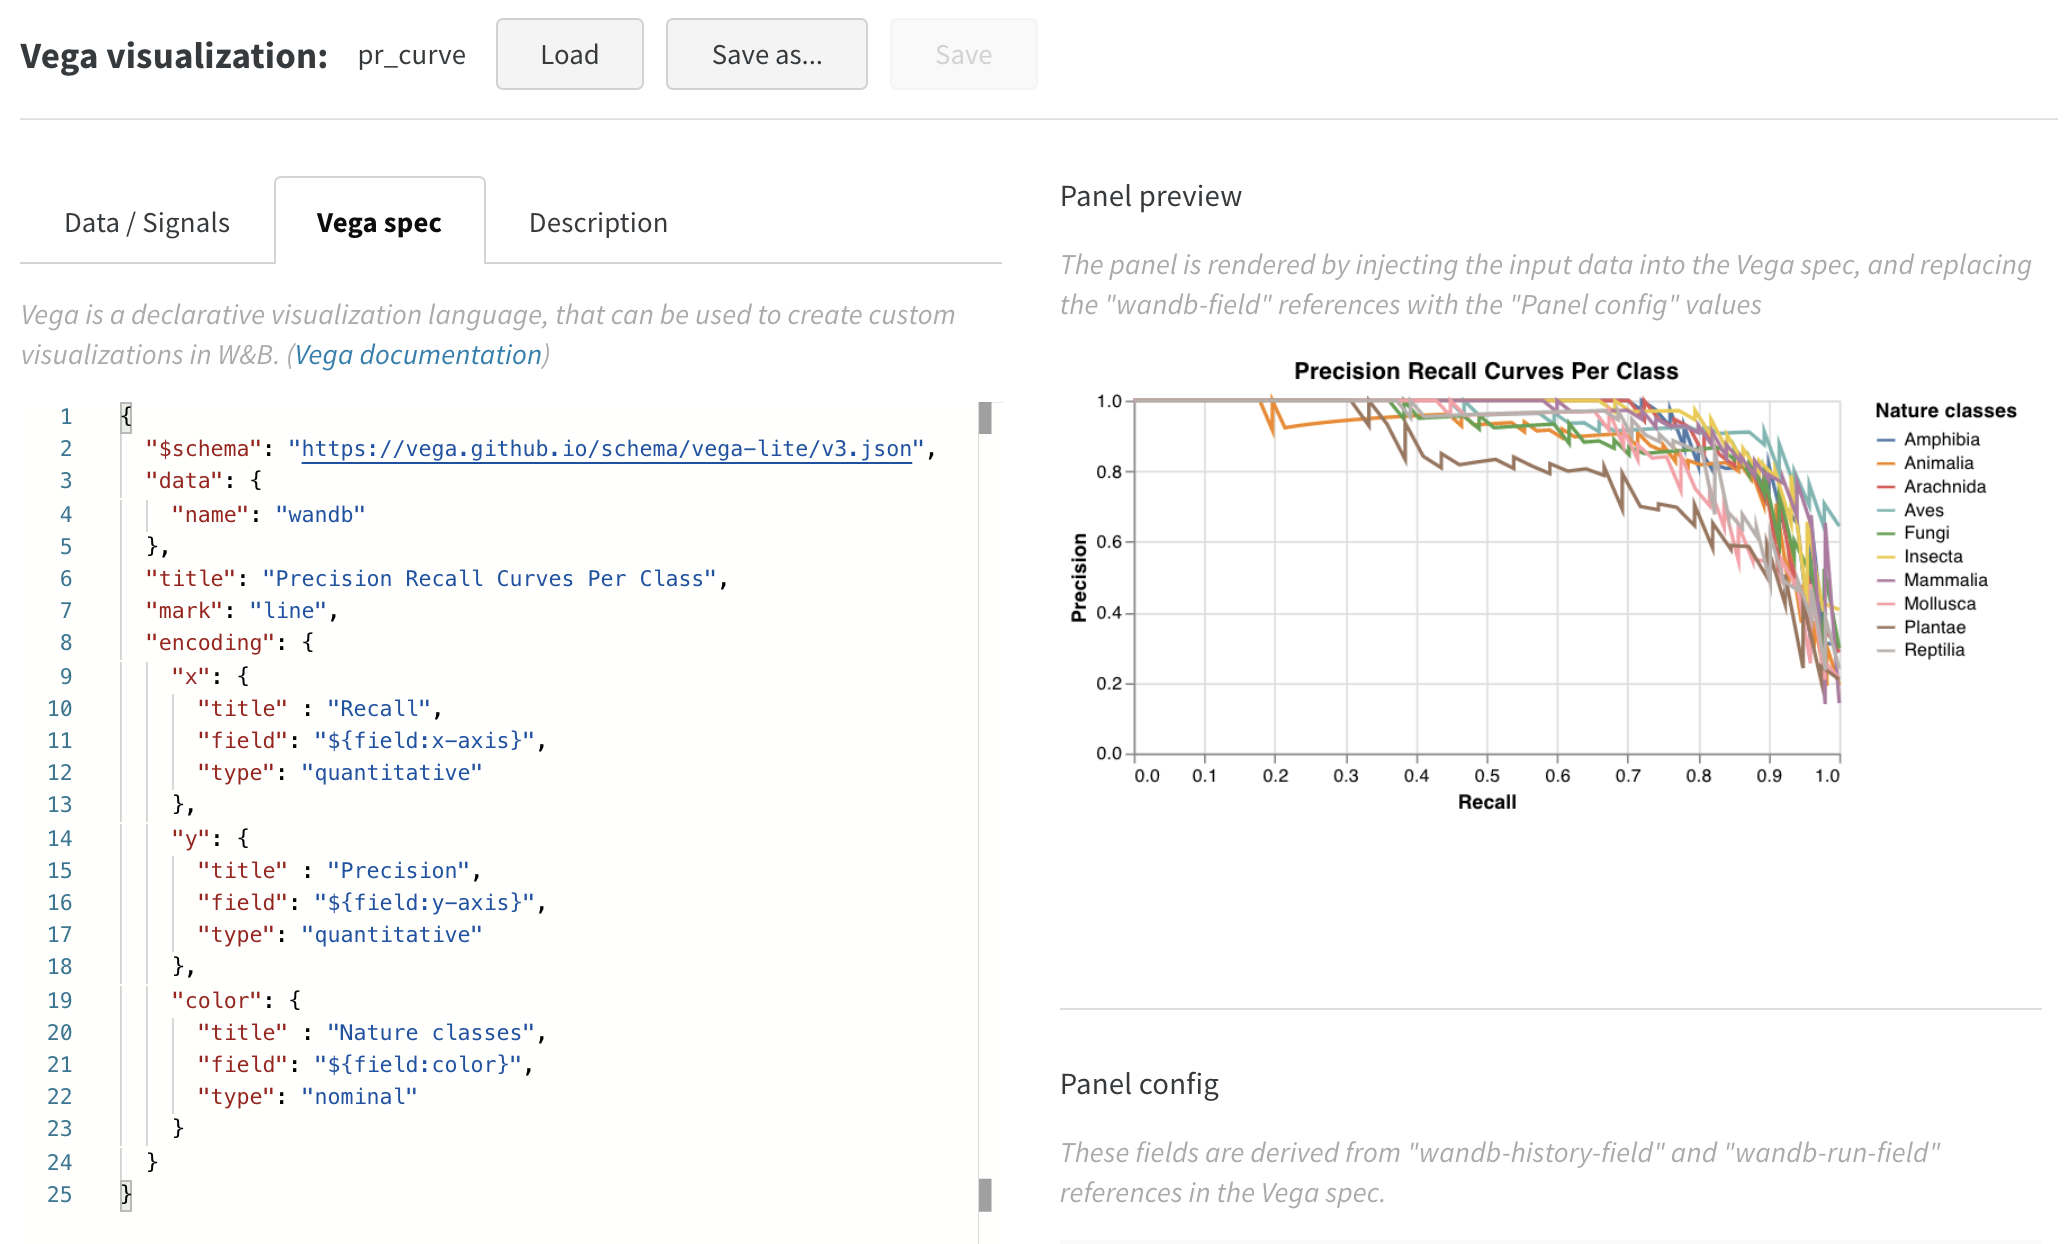Click the Plantae legend entry
Image resolution: width=2070 pixels, height=1244 pixels.
pos(1934,627)
